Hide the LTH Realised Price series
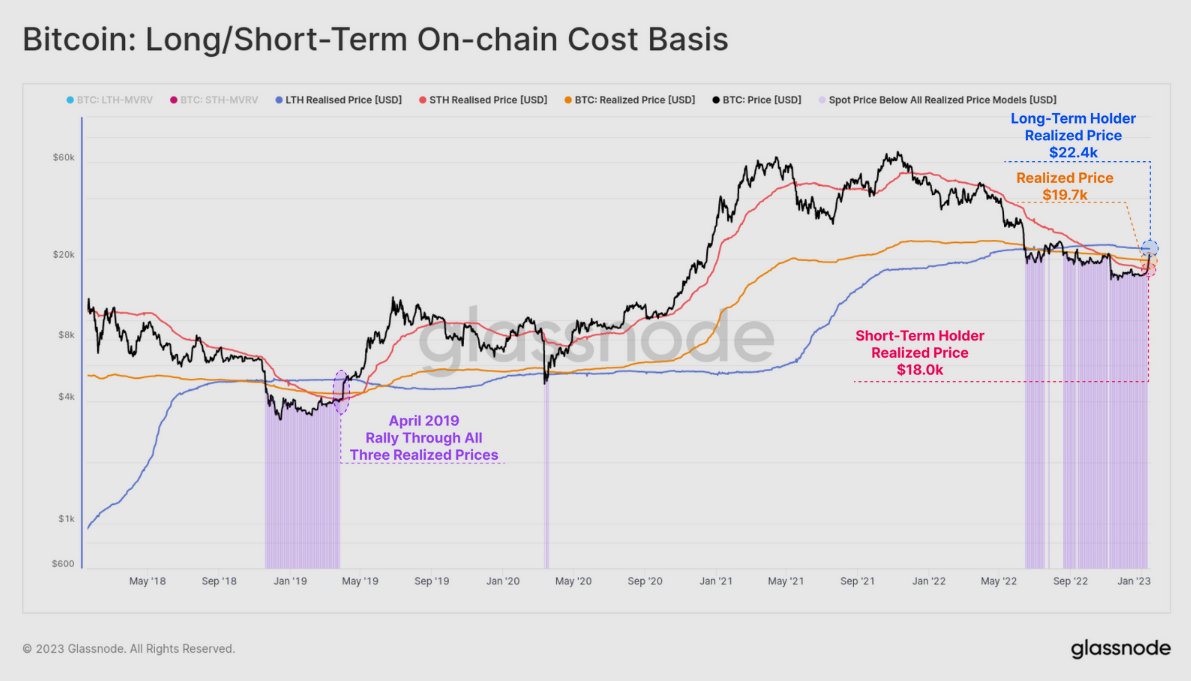This screenshot has width=1191, height=681. pos(335,100)
